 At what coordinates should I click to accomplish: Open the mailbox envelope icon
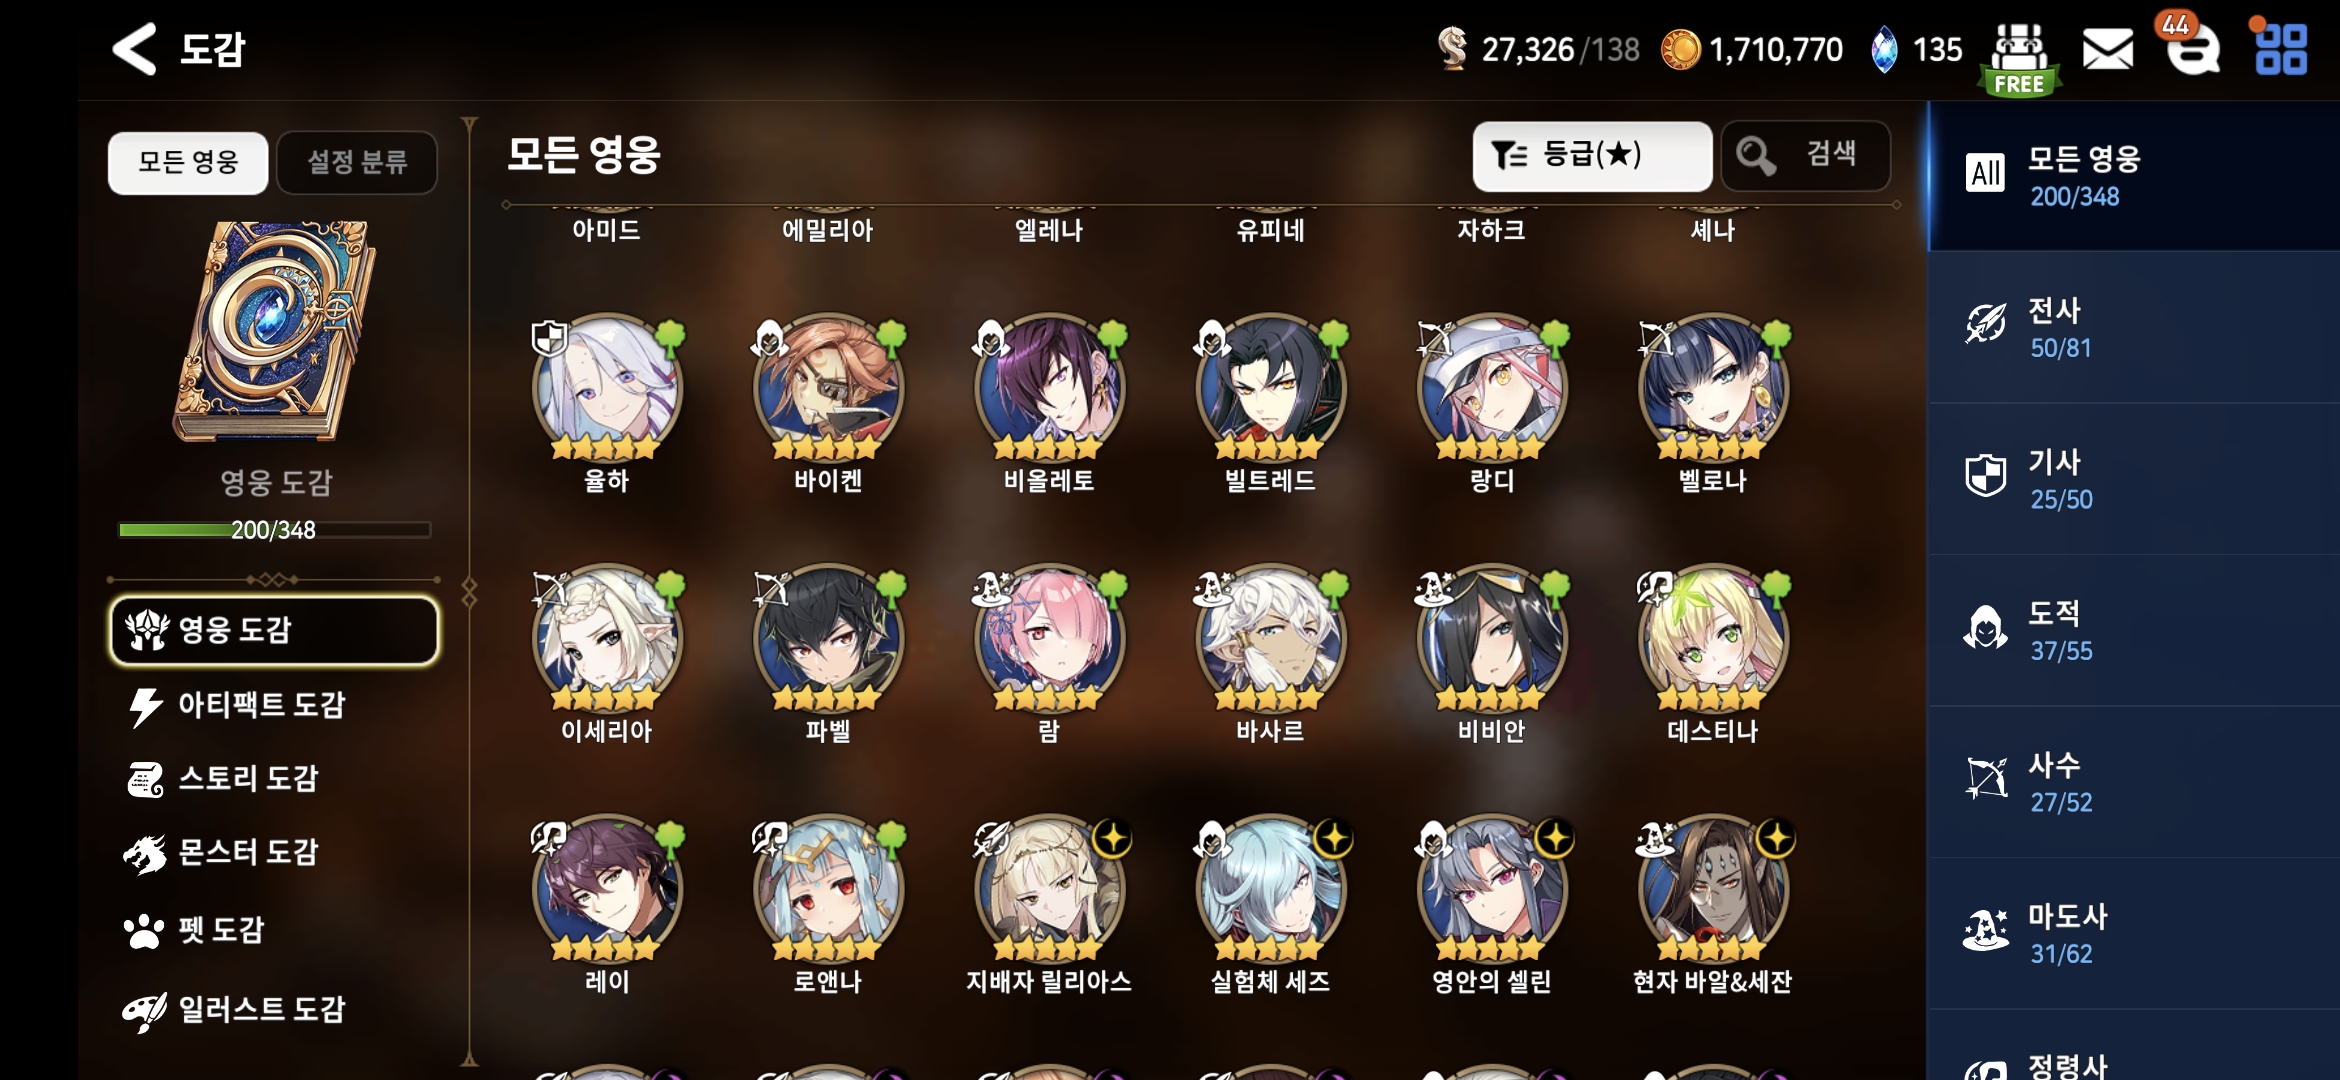[x=2107, y=49]
